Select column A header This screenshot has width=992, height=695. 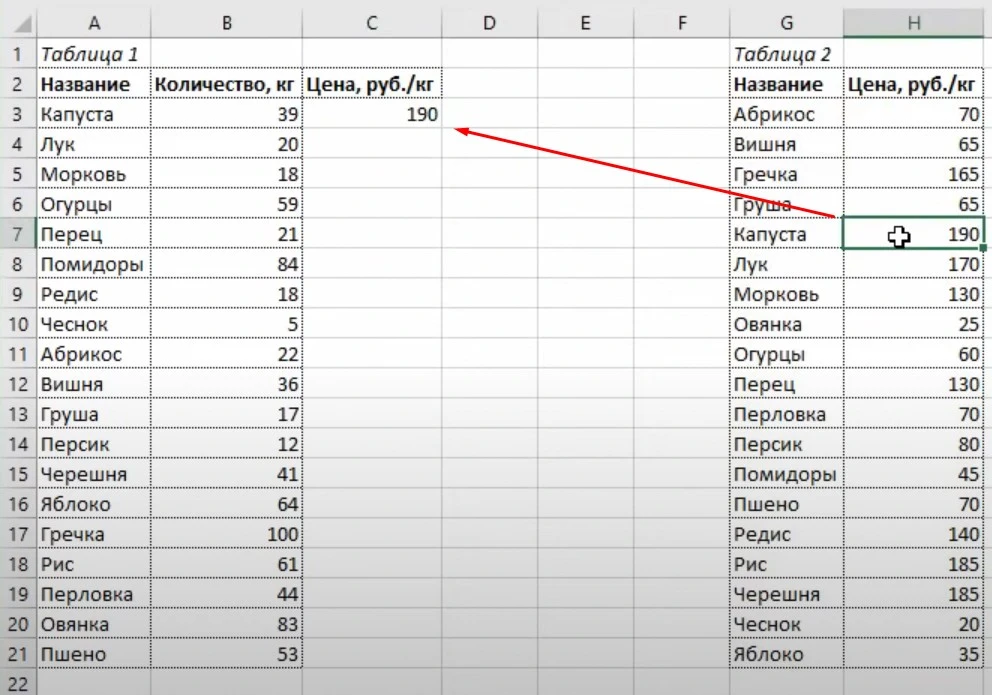tap(93, 22)
